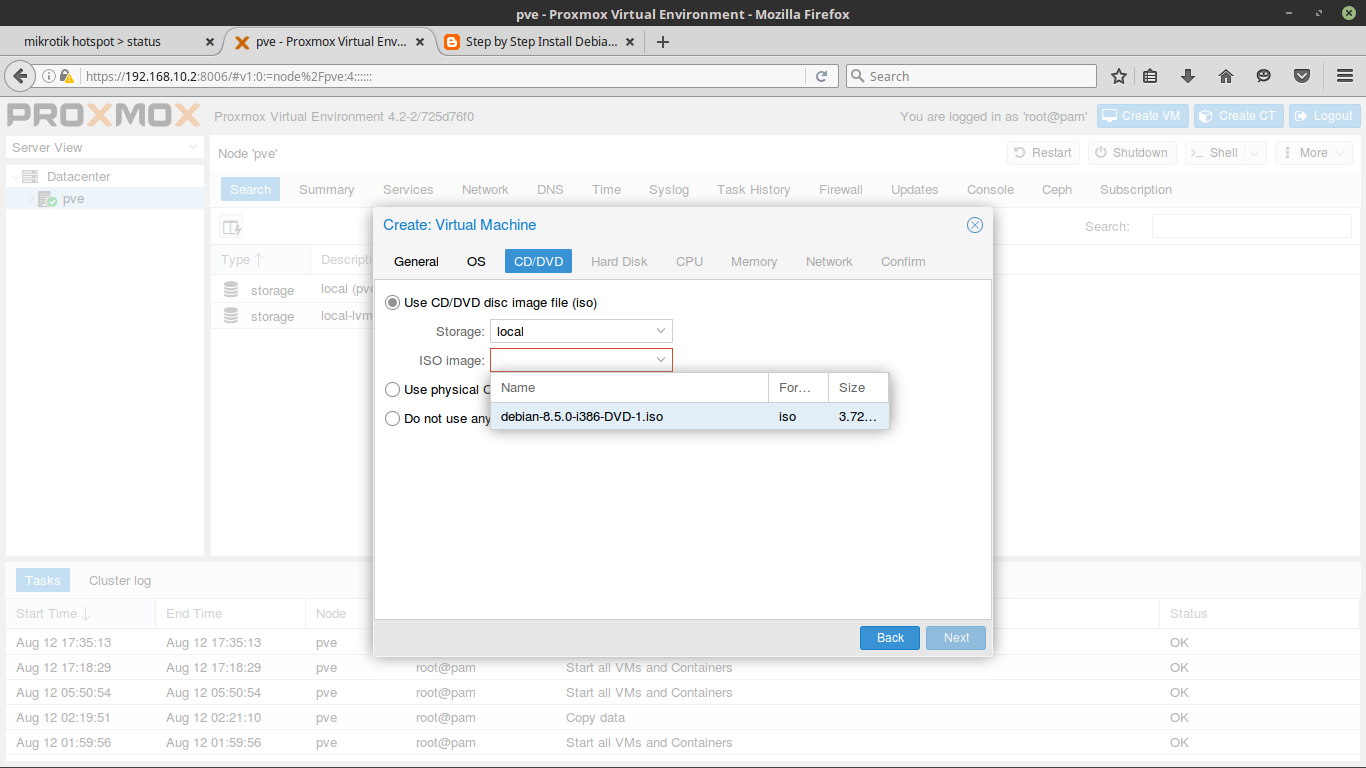Click the Proxmox logo
1366x768 pixels.
tap(104, 115)
